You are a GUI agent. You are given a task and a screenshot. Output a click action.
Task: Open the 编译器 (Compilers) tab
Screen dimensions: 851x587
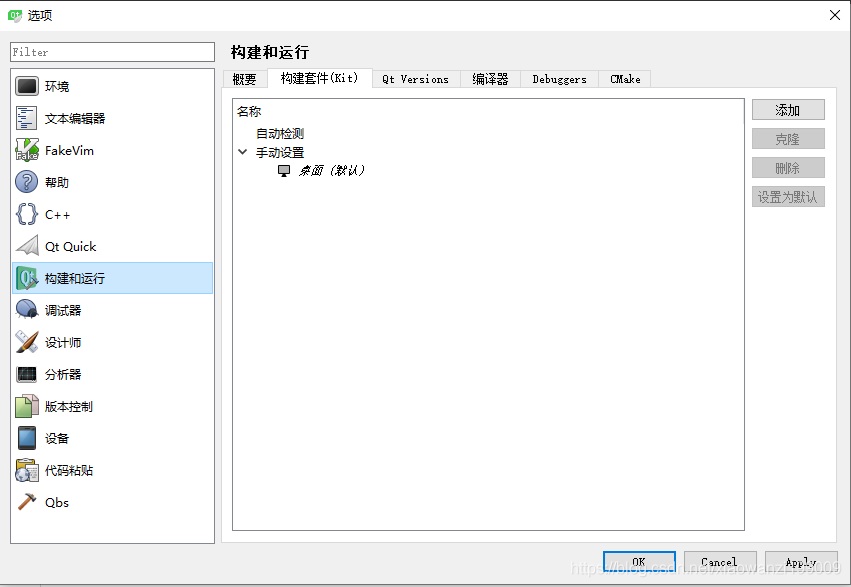click(489, 79)
